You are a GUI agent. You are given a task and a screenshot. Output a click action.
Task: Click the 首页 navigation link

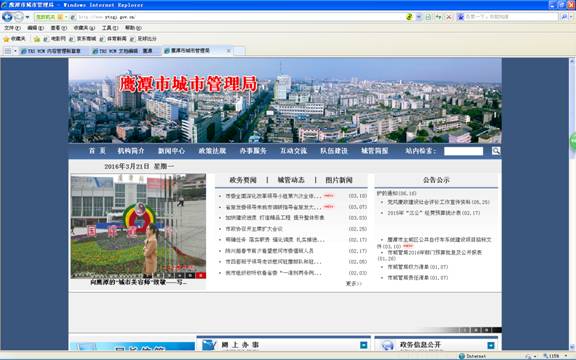tap(97, 151)
